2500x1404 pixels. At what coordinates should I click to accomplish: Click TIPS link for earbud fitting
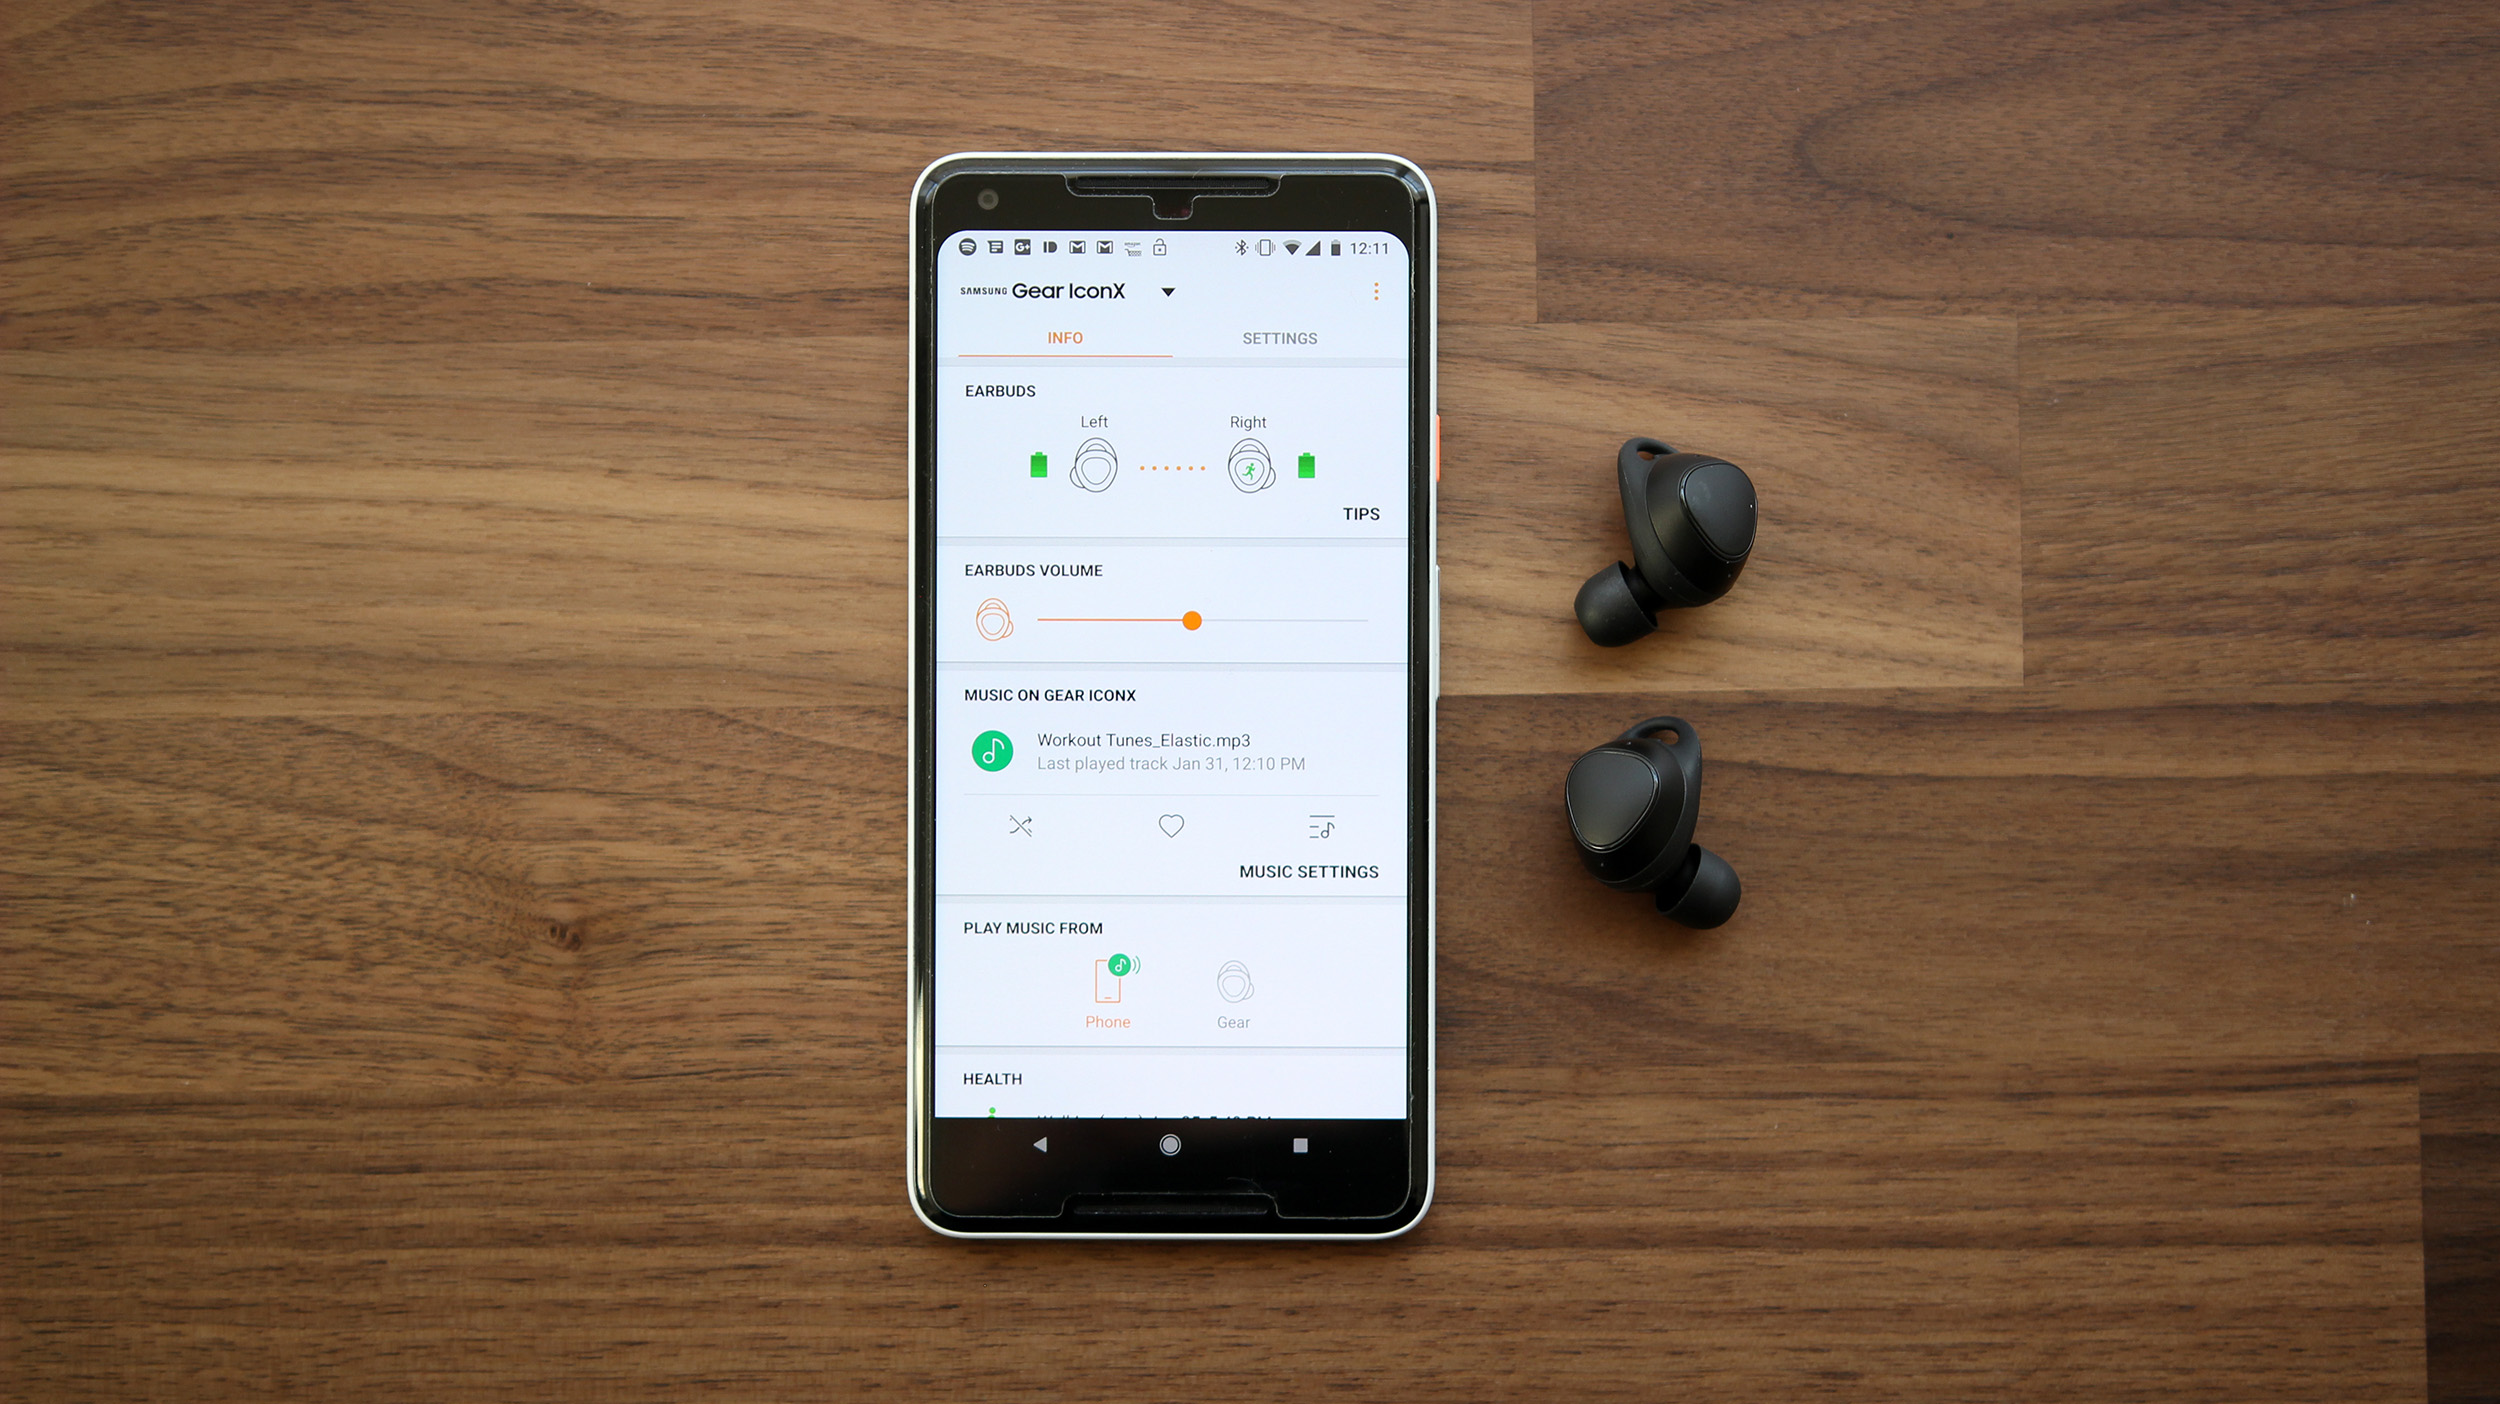point(1360,513)
